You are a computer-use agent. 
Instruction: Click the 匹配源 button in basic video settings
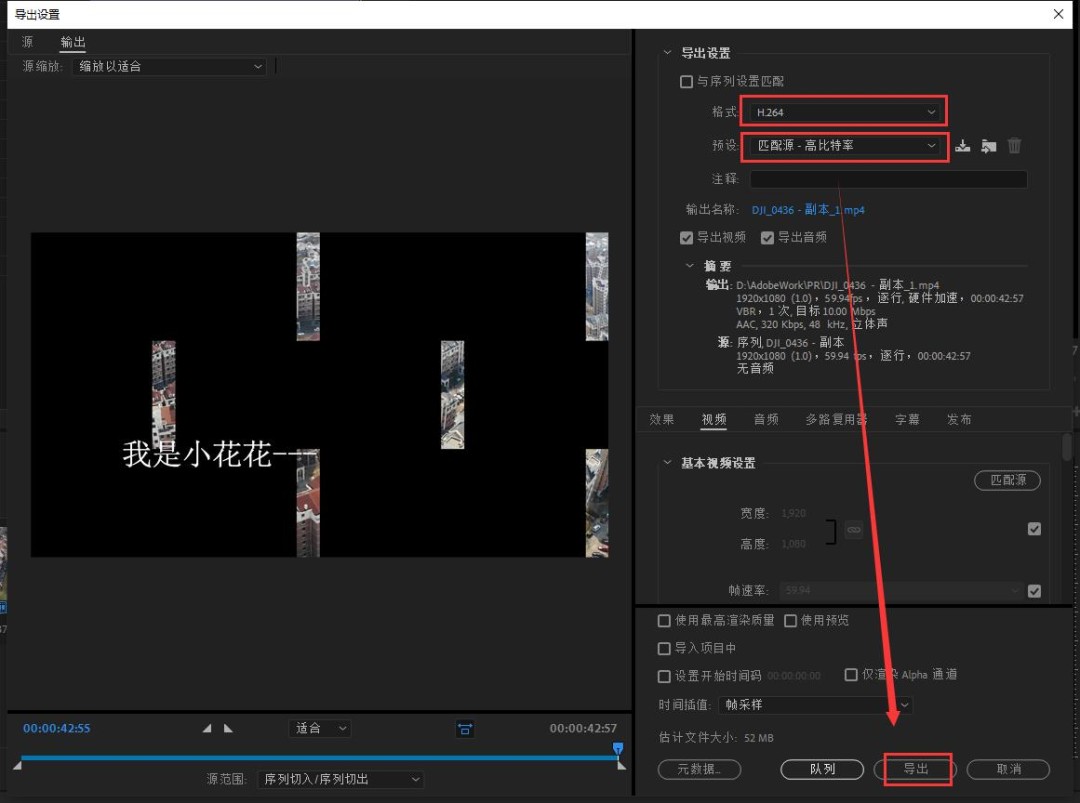(1006, 480)
